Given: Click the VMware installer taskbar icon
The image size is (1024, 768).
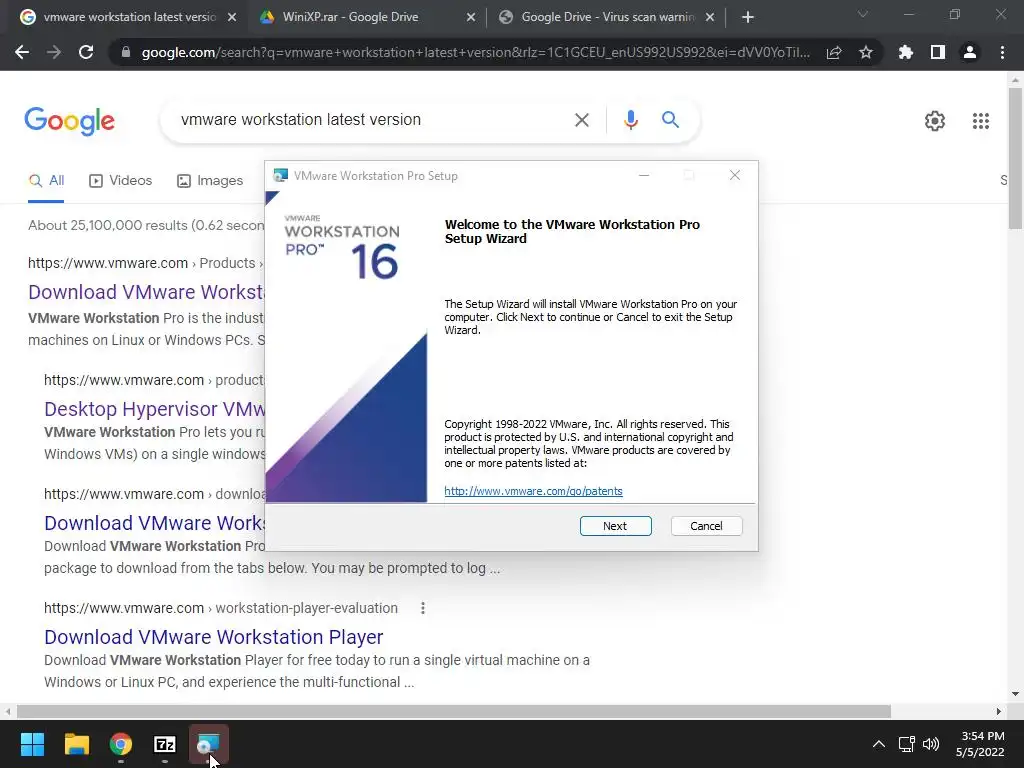Looking at the screenshot, I should click(x=209, y=744).
